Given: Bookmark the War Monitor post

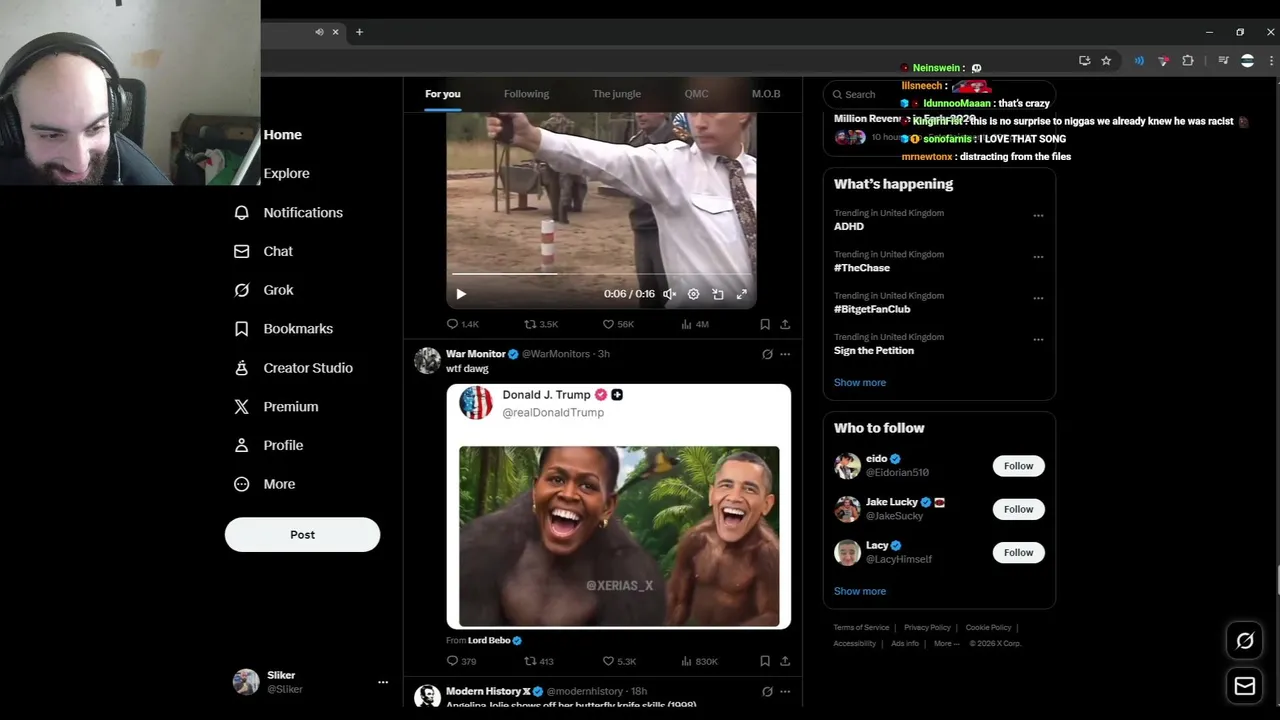Looking at the screenshot, I should pos(765,661).
